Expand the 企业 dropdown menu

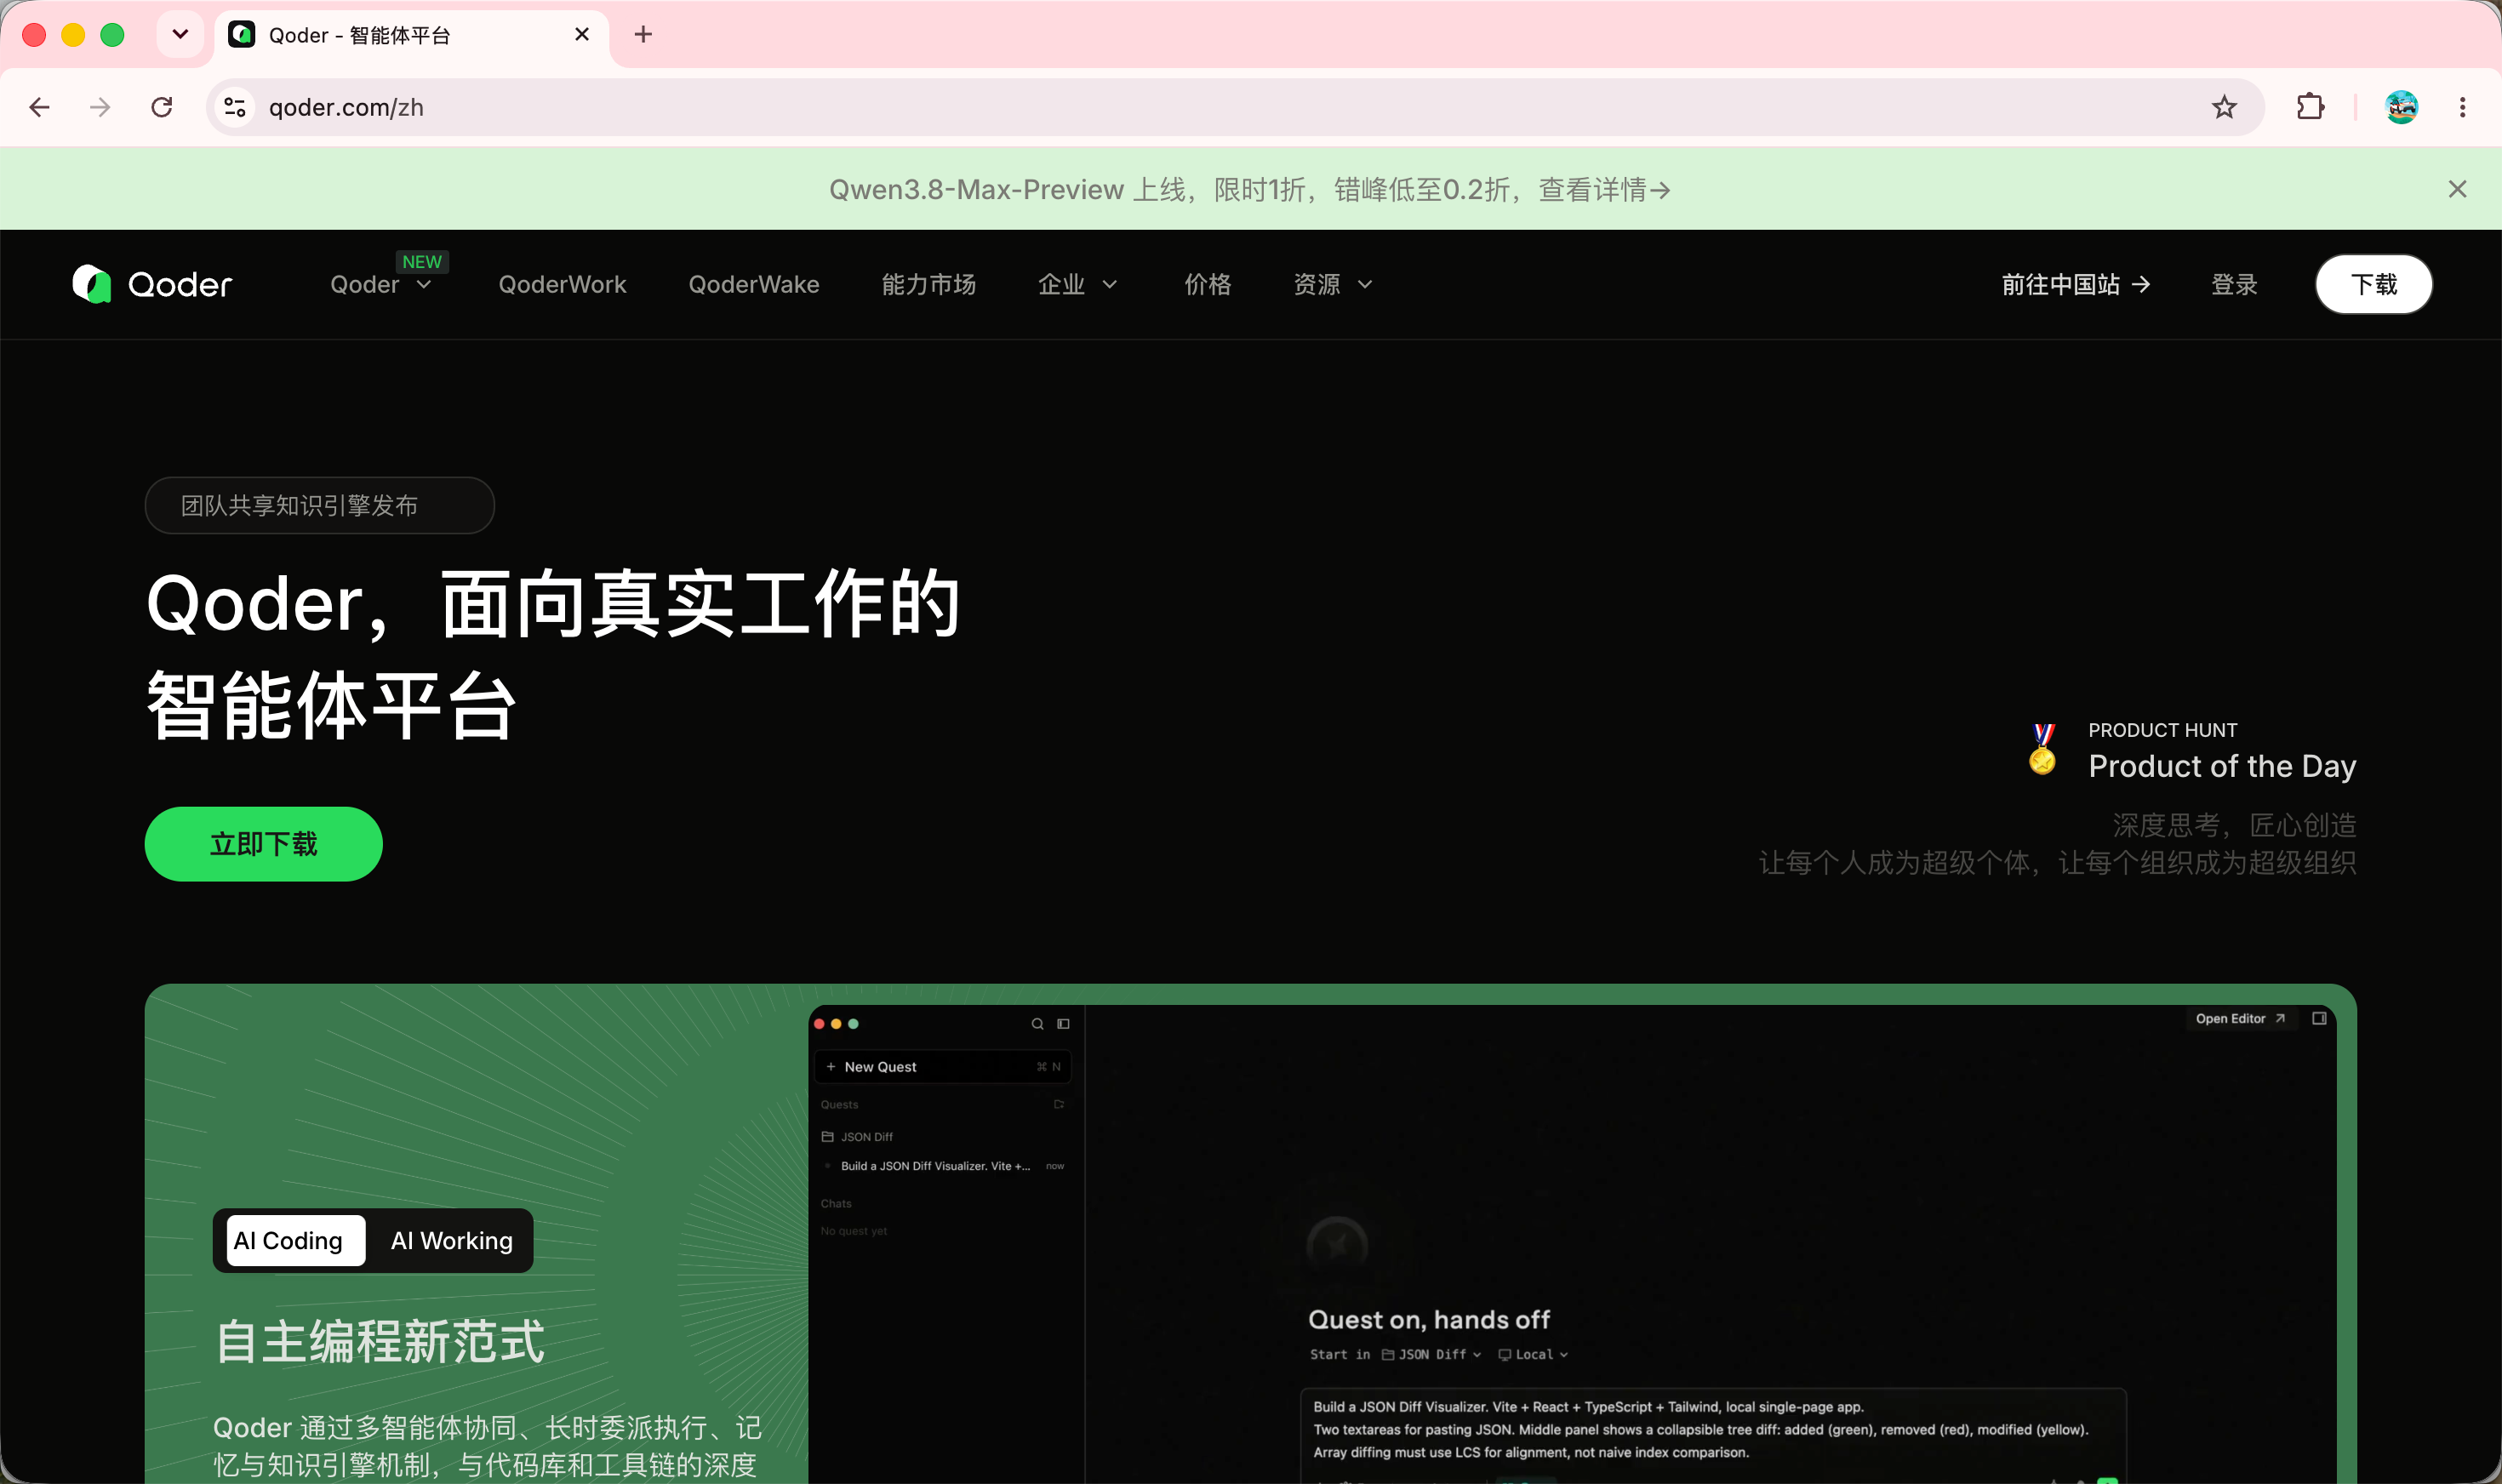coord(1077,285)
